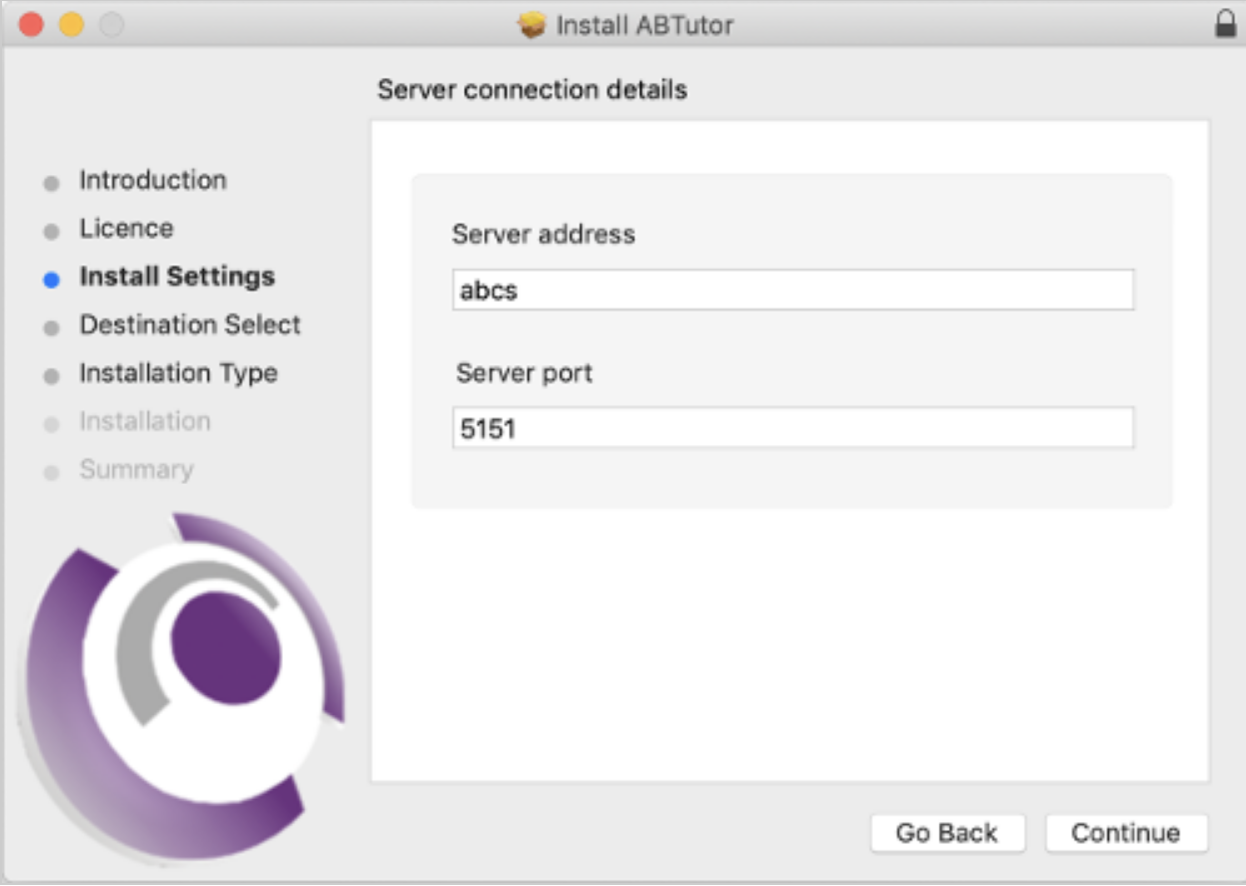Click the purple ABTutor logo graphic
The height and width of the screenshot is (886, 1246).
click(x=182, y=690)
